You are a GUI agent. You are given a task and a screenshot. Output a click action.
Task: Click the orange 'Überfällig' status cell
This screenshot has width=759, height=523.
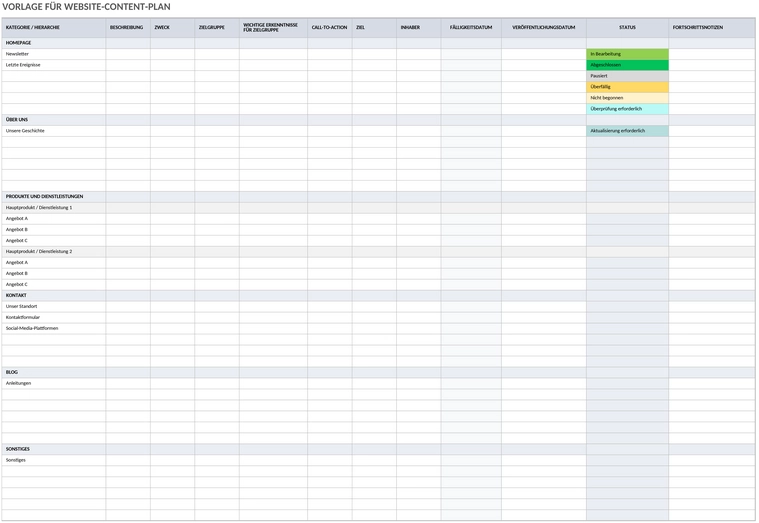coord(627,87)
